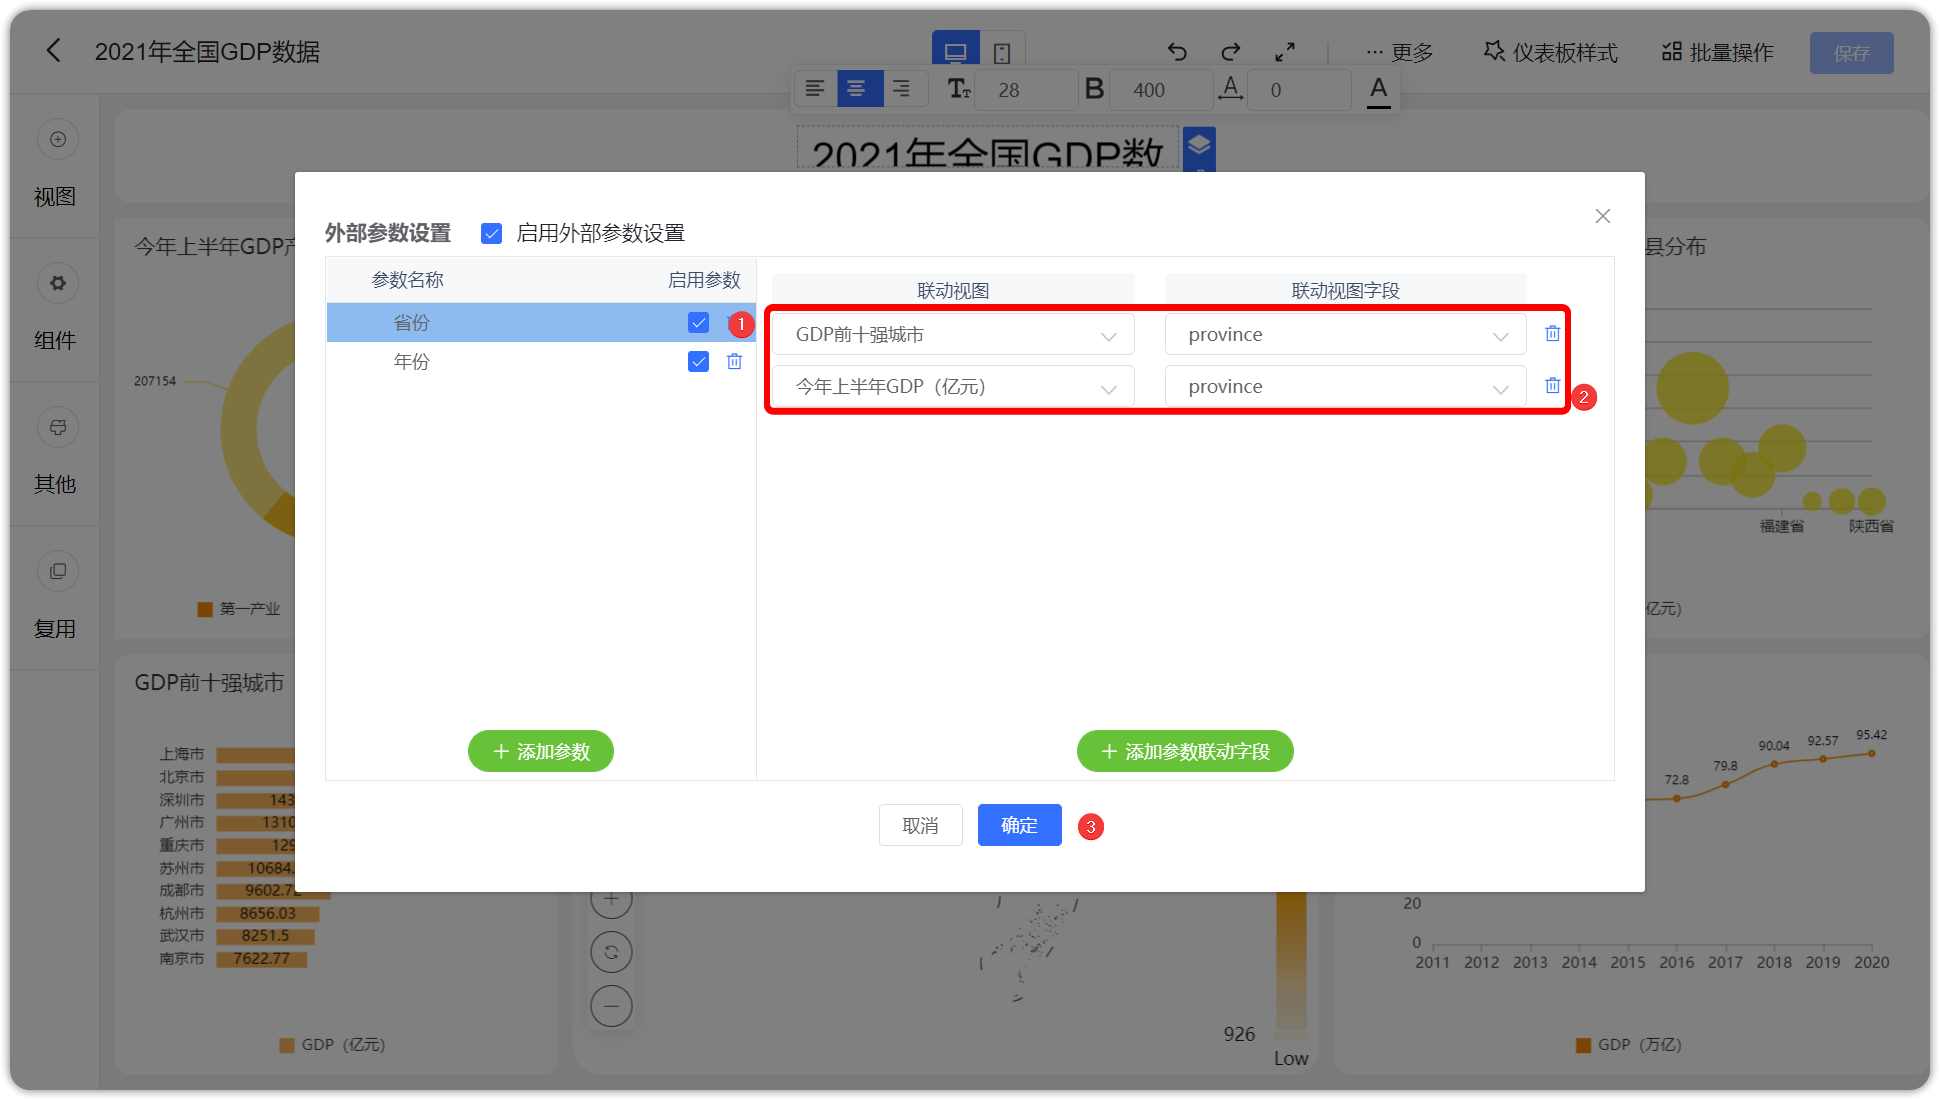
Task: Open 仪表板样式 settings
Action: tap(1550, 52)
